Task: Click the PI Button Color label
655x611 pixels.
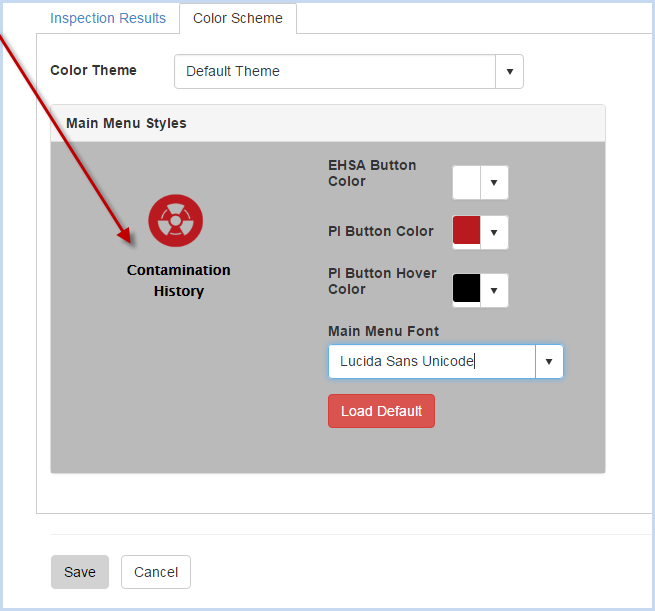Action: [x=381, y=231]
